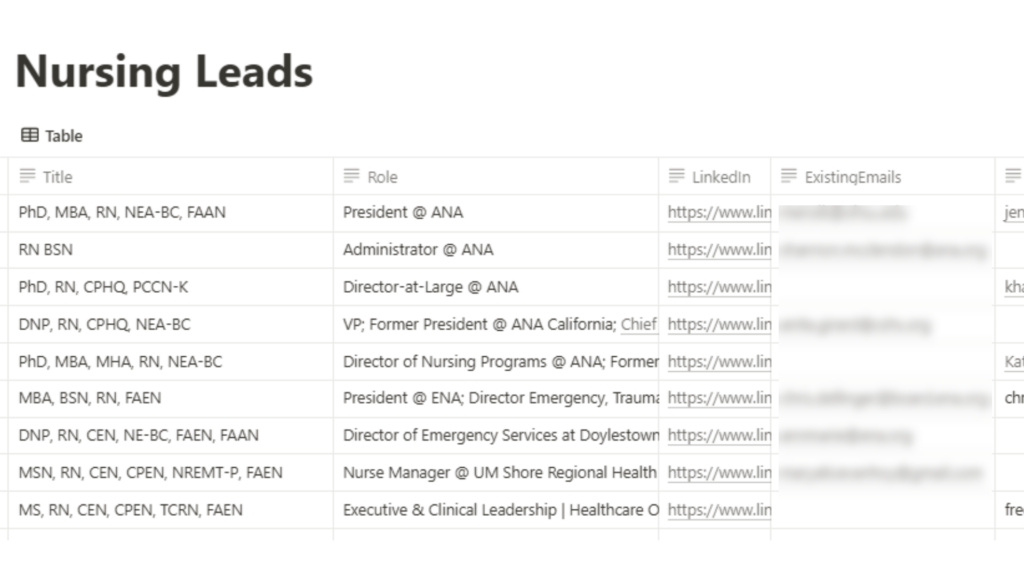Screen dimensions: 1024x576
Task: Open LinkedIn link for Nurse Manager row
Action: (719, 472)
